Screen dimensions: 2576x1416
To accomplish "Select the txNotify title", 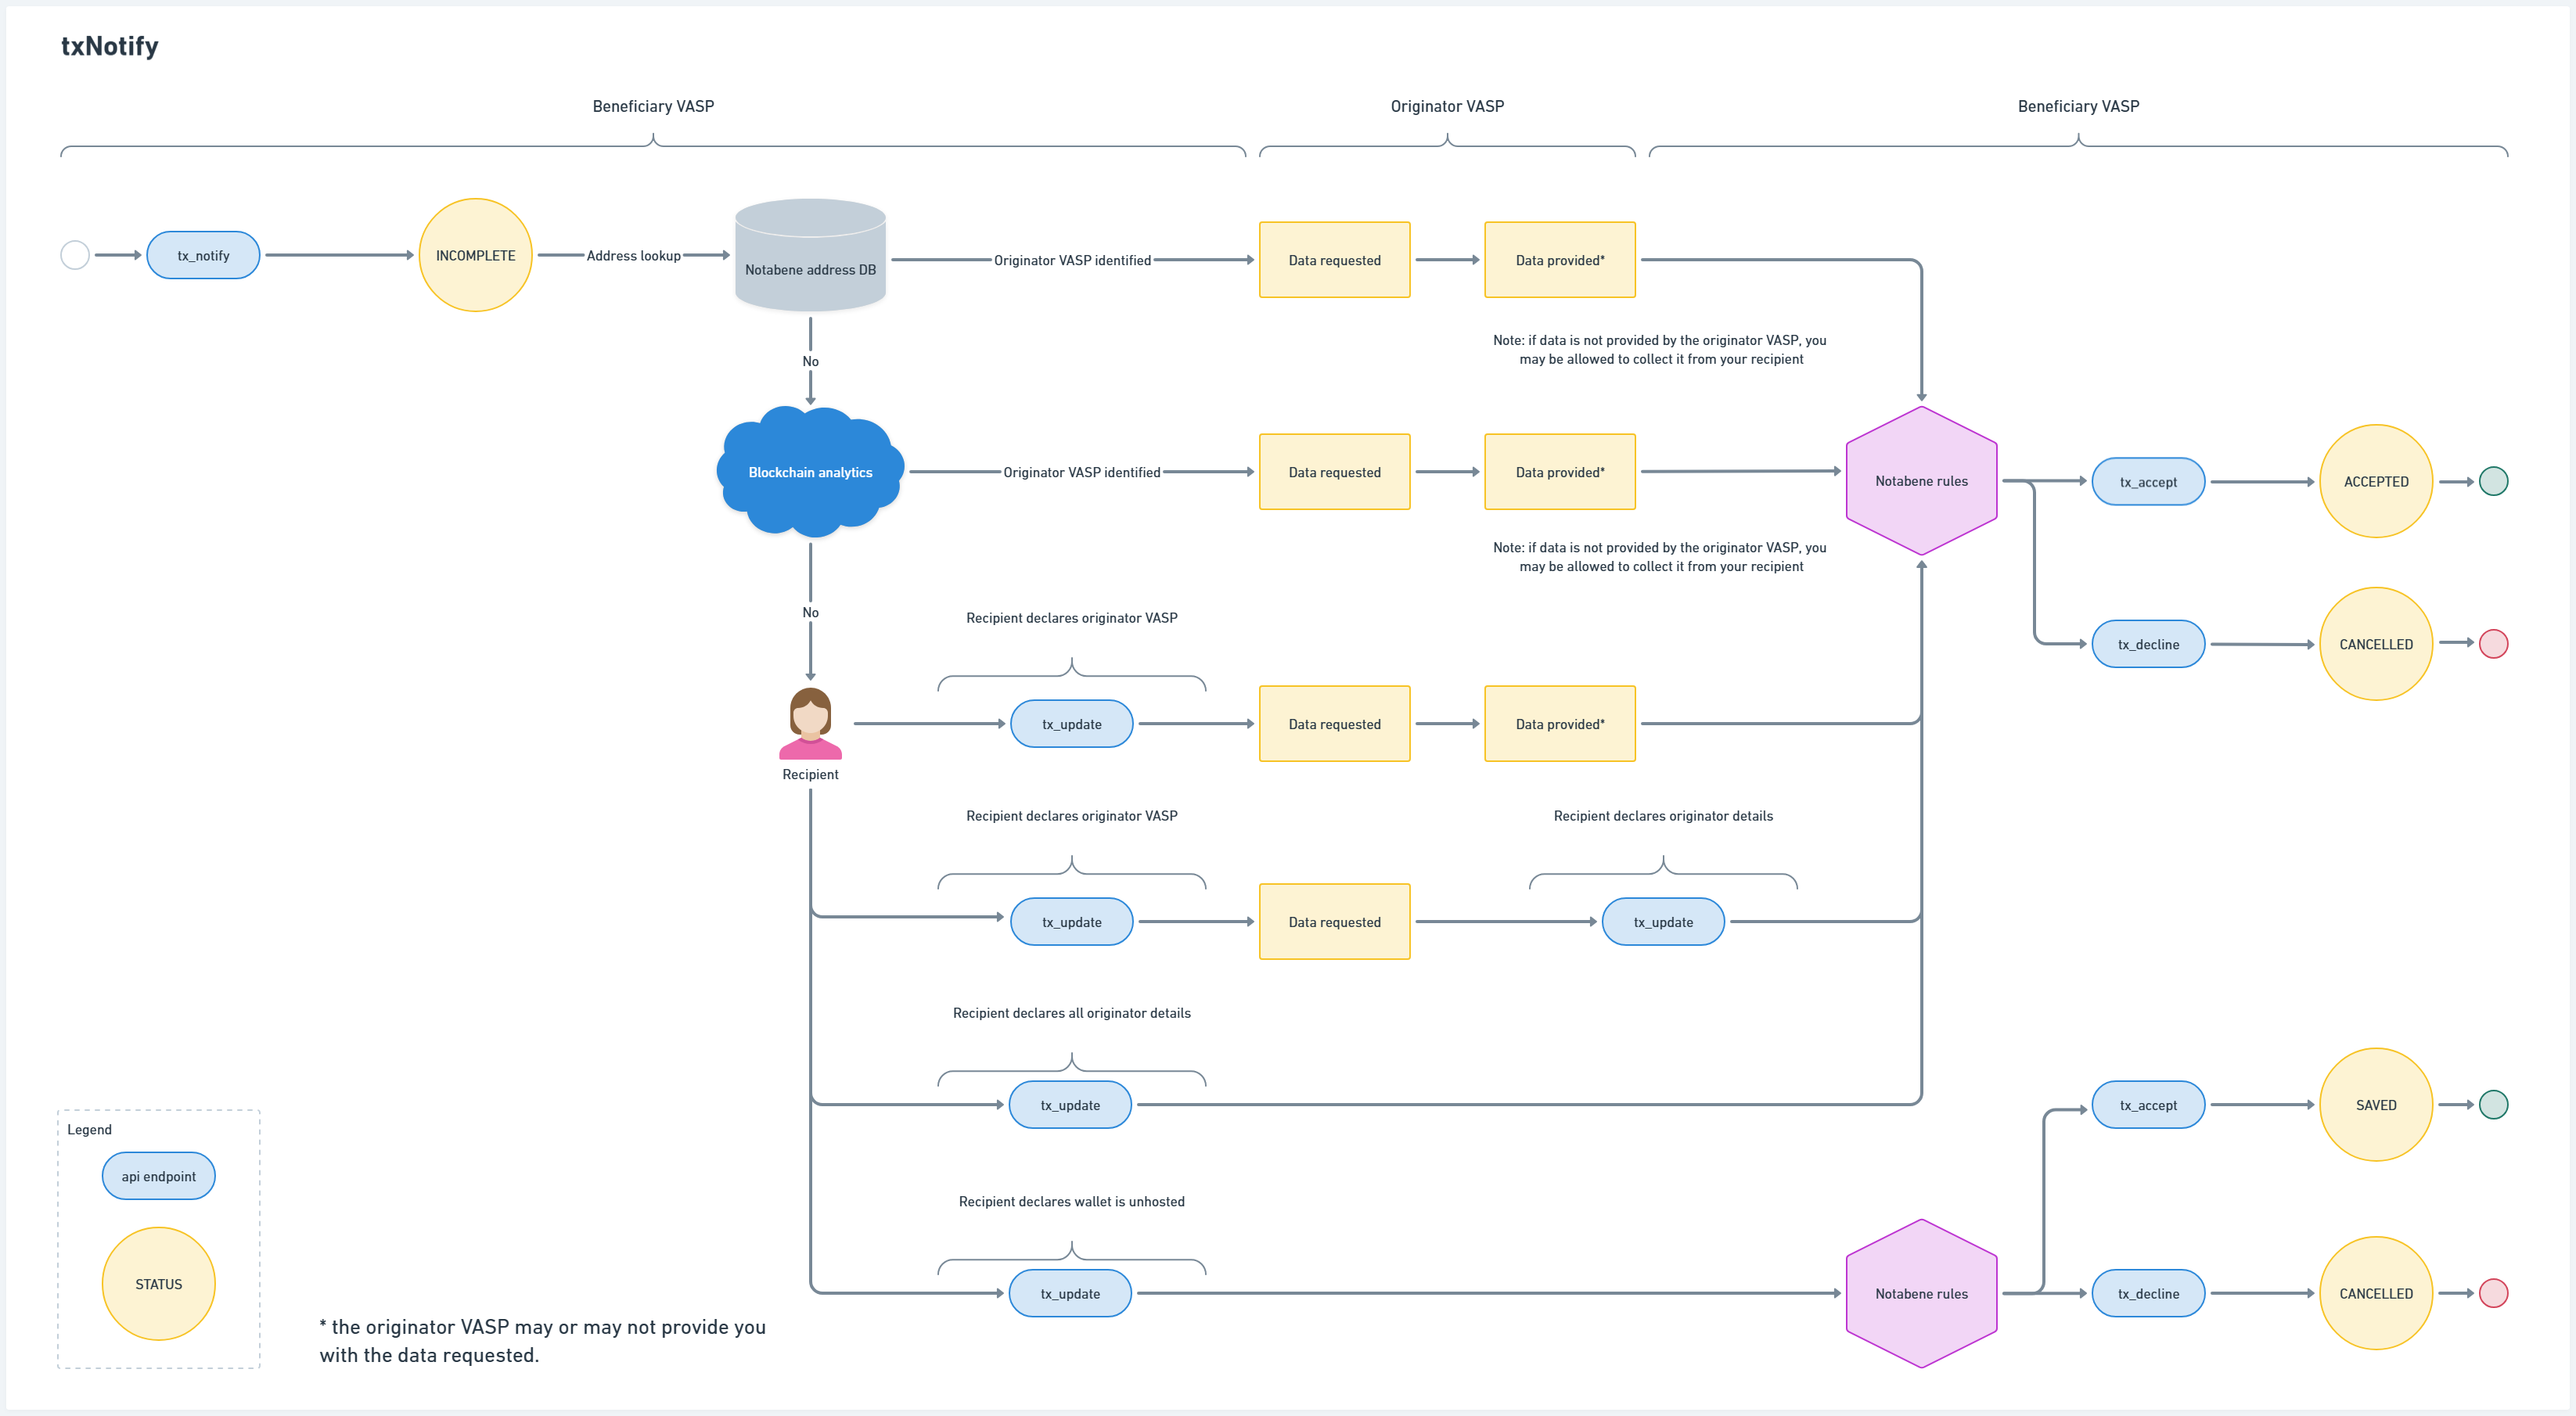I will pos(109,45).
